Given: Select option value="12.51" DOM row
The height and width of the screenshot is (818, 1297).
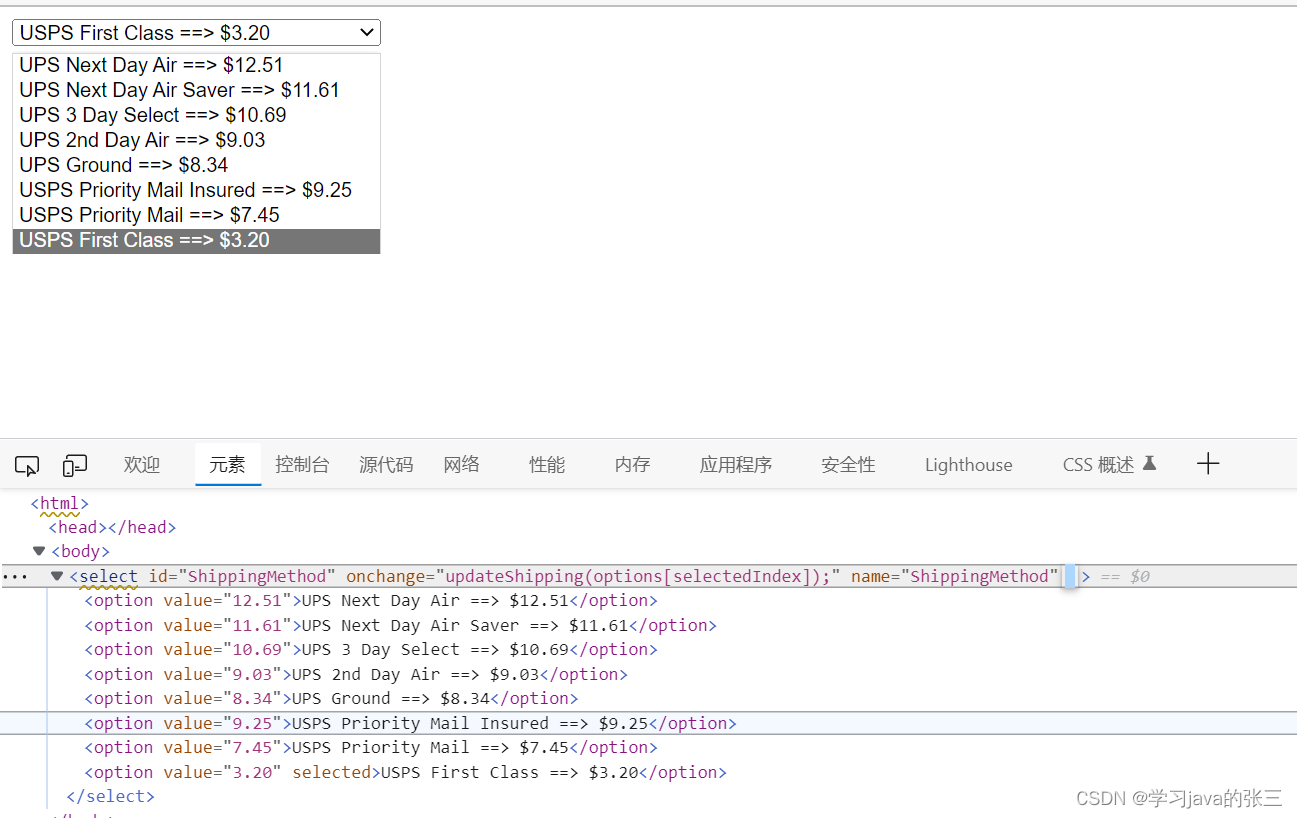Looking at the screenshot, I should pos(371,601).
